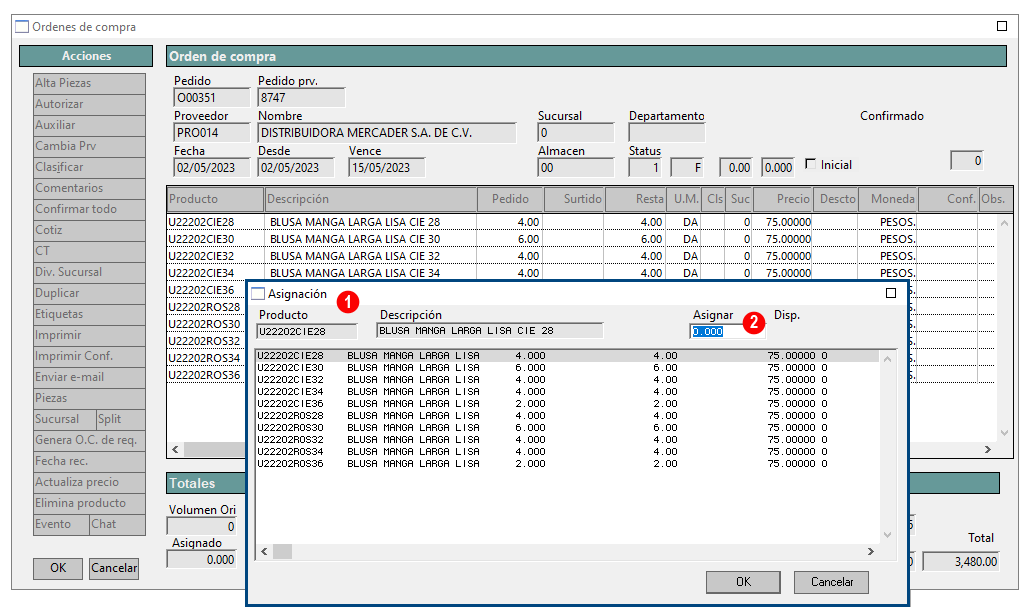Click the Autorizar action button

[x=89, y=104]
